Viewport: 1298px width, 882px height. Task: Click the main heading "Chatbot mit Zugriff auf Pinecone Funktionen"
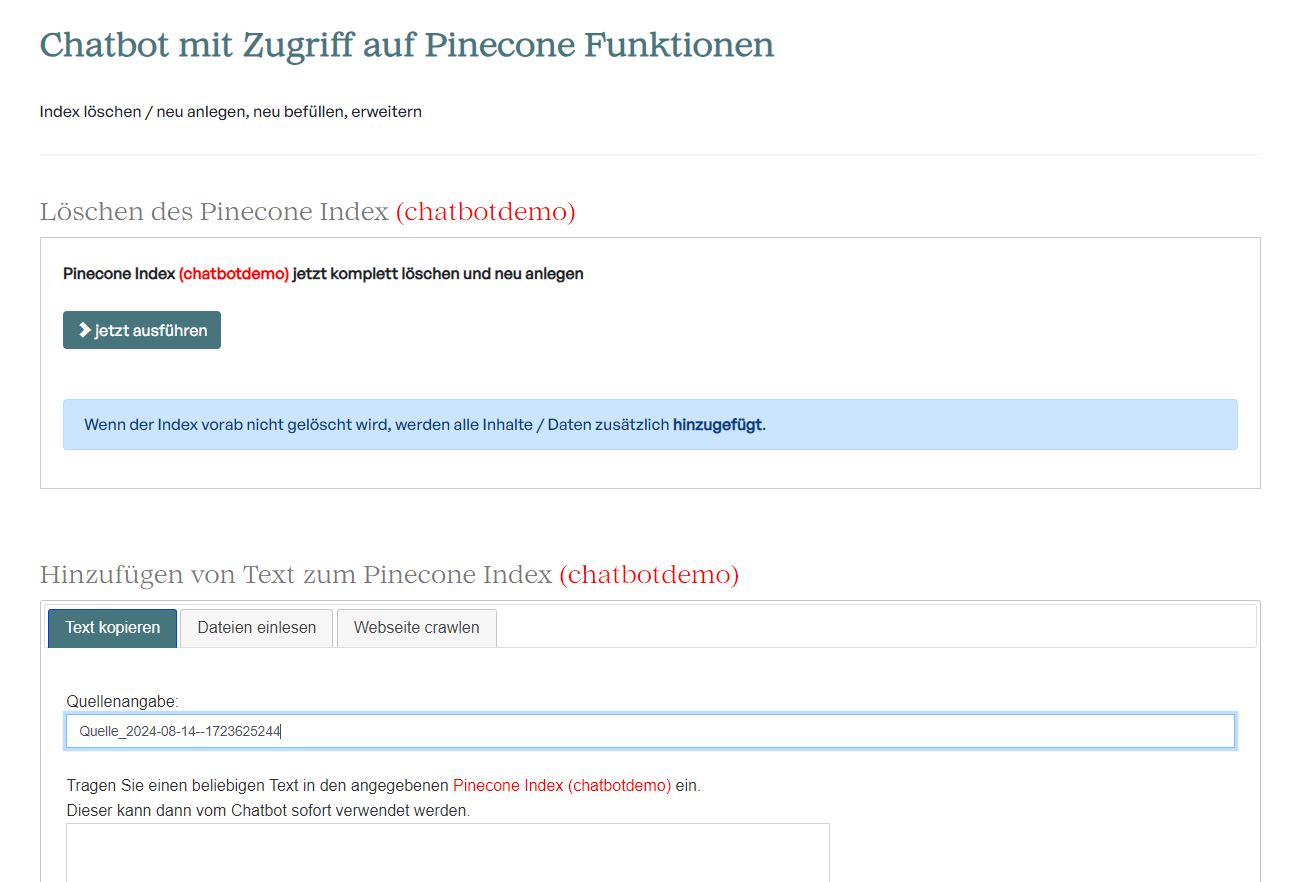(406, 46)
